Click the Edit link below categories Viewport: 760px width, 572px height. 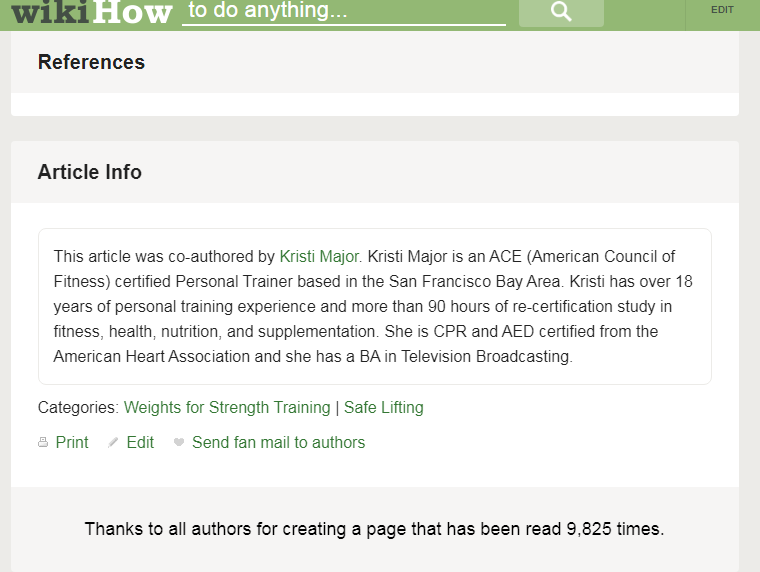(x=140, y=442)
